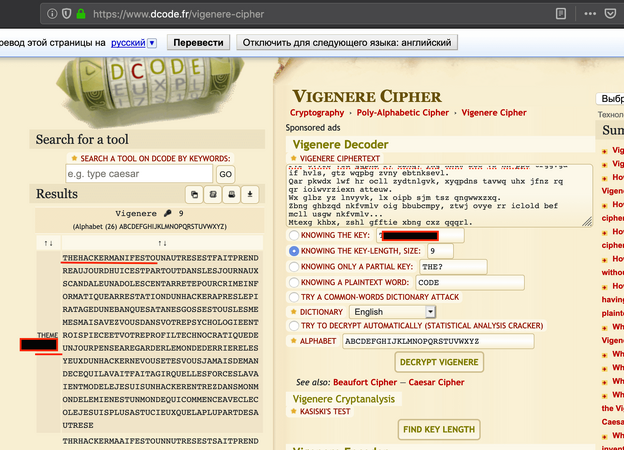The height and width of the screenshot is (450, 624).
Task: Select 'Knowing only a partial key' option
Action: [294, 266]
